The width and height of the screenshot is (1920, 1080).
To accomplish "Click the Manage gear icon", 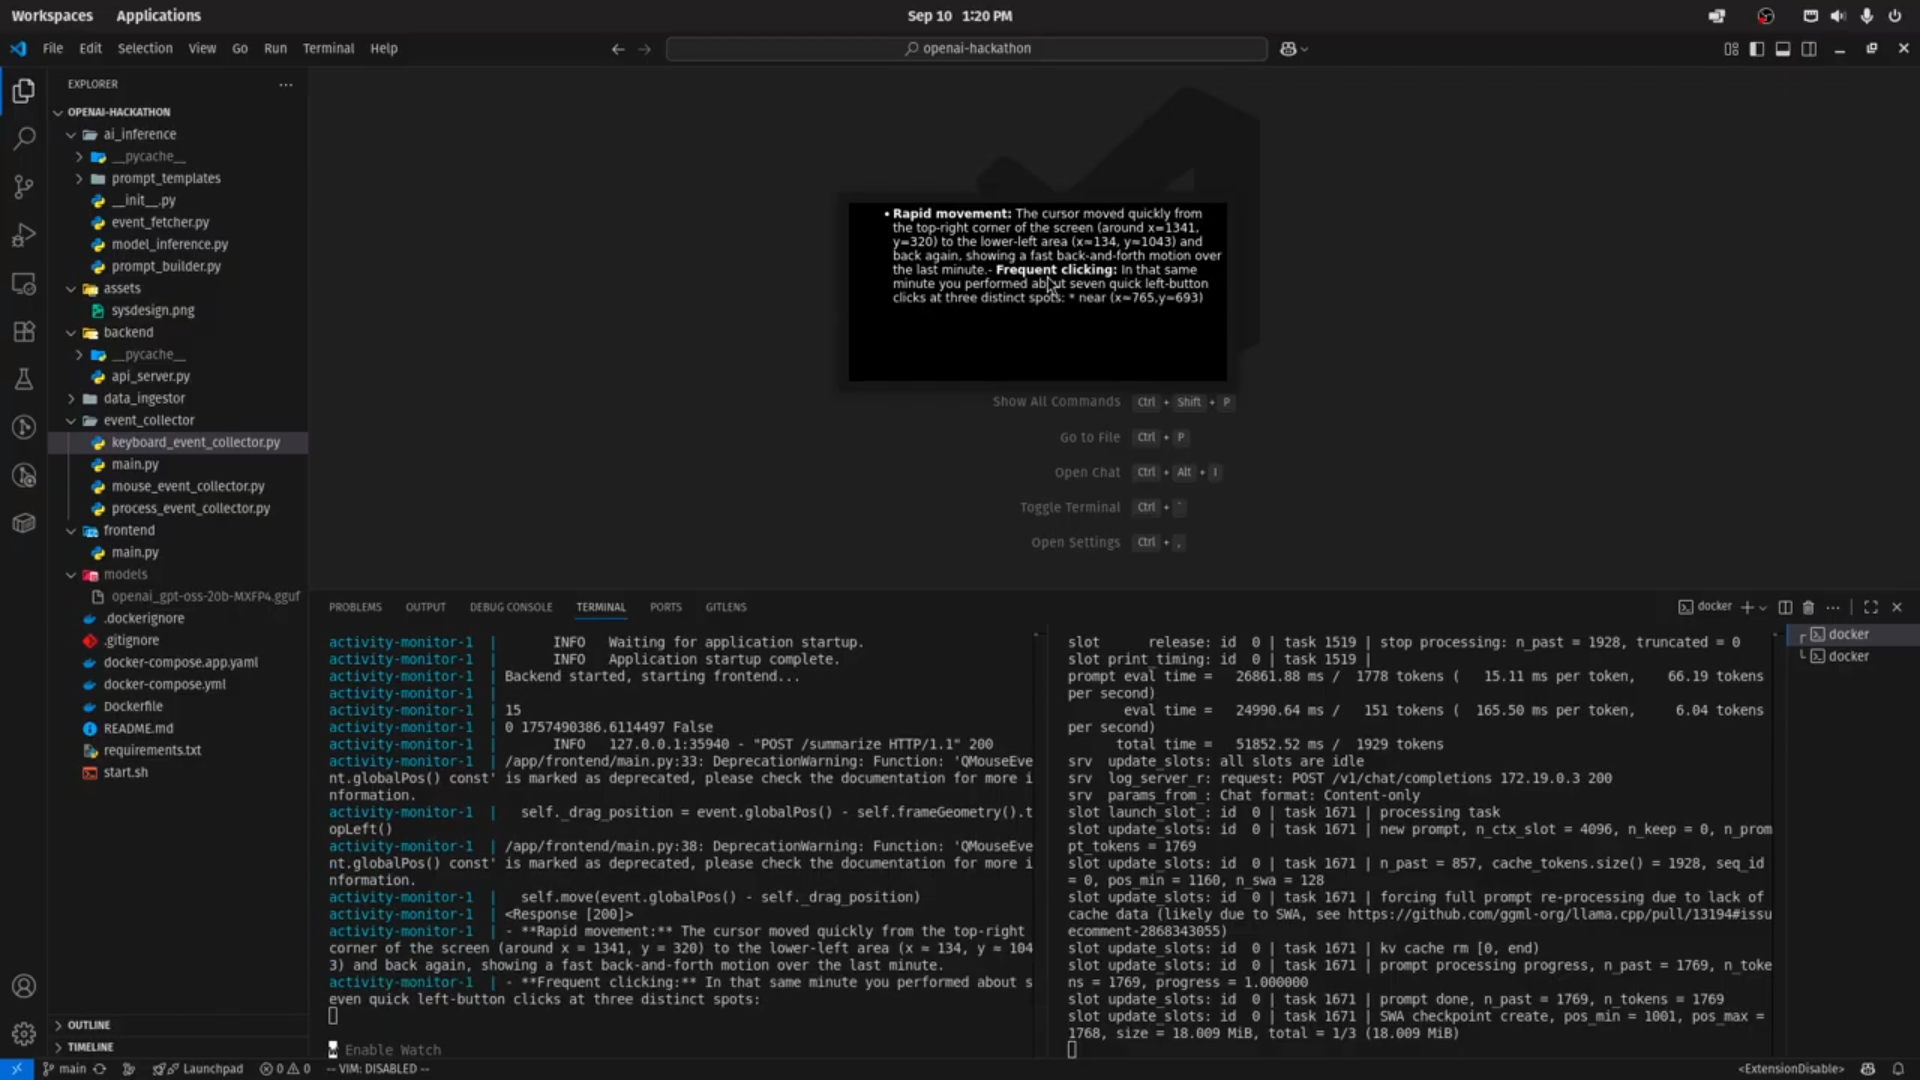I will [24, 1033].
